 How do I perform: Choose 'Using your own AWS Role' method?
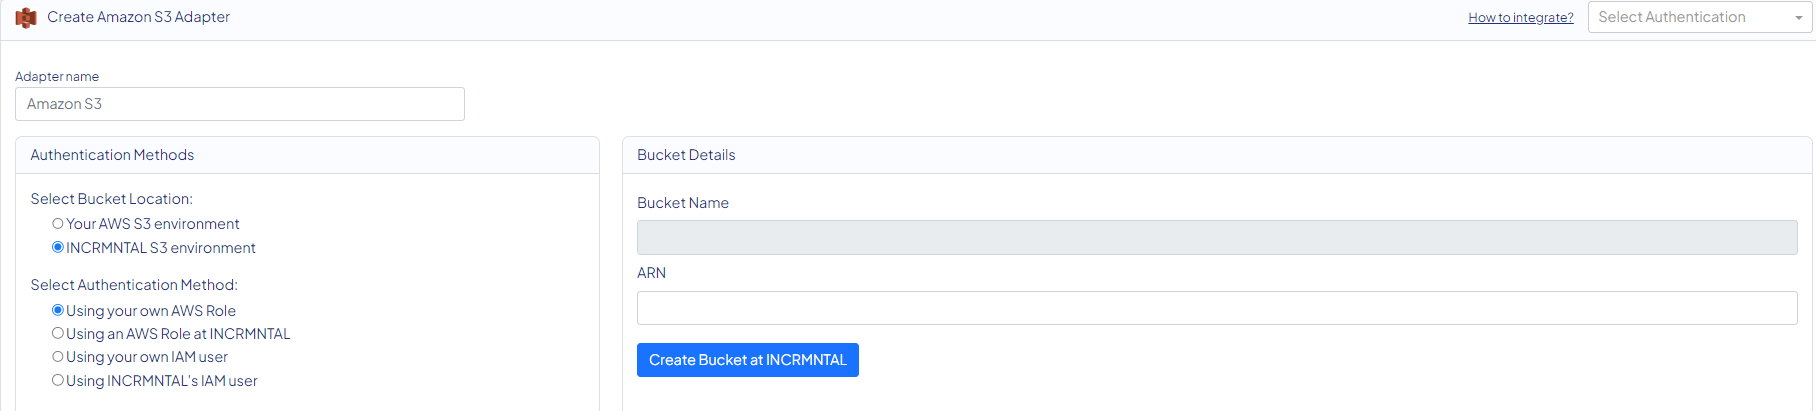(x=58, y=311)
